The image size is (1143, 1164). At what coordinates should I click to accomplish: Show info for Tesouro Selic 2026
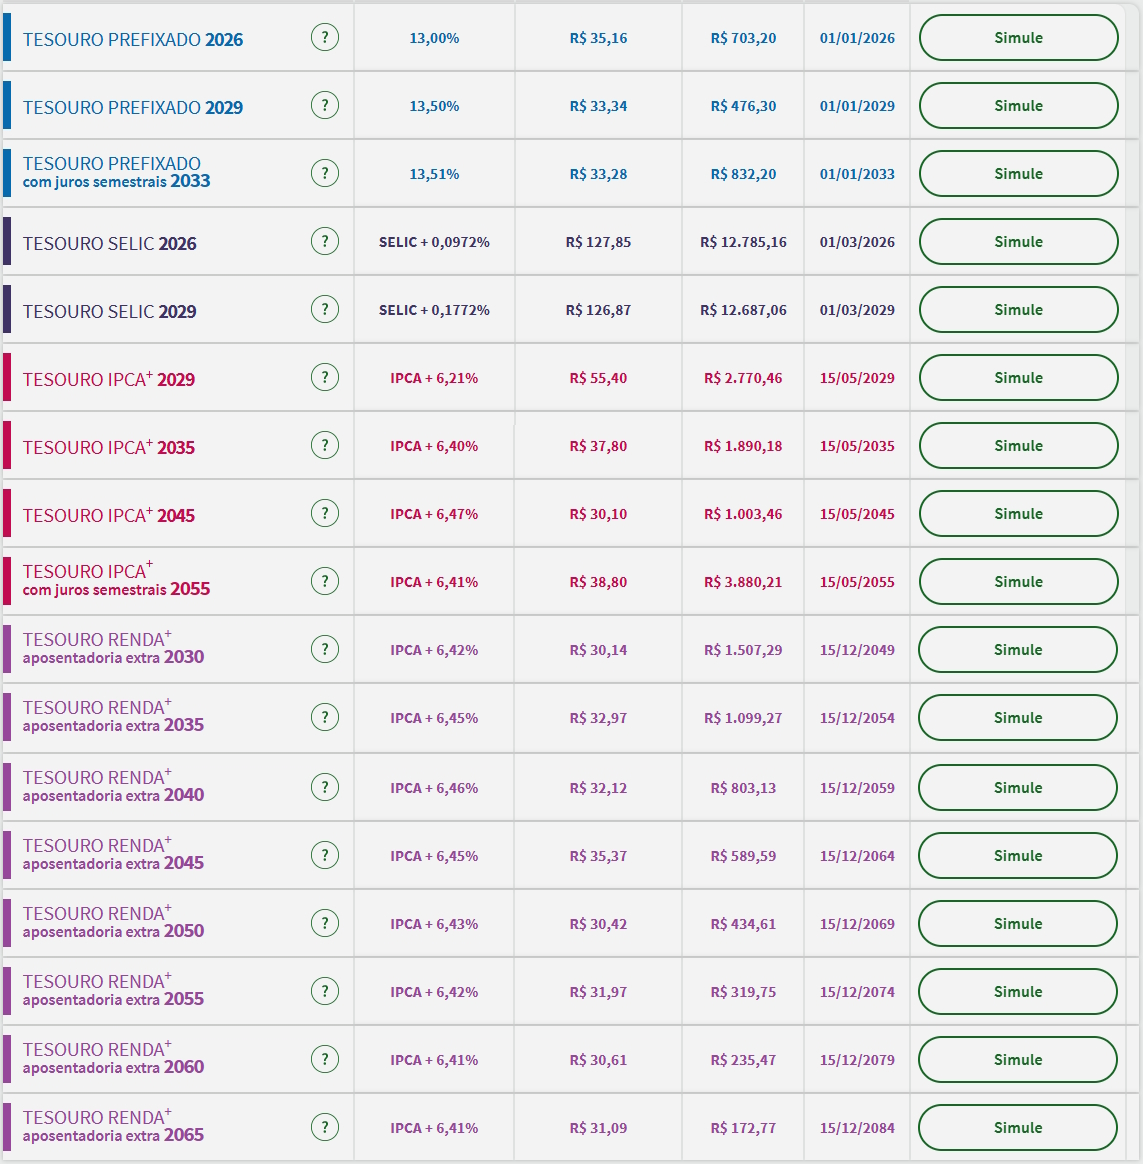[325, 242]
